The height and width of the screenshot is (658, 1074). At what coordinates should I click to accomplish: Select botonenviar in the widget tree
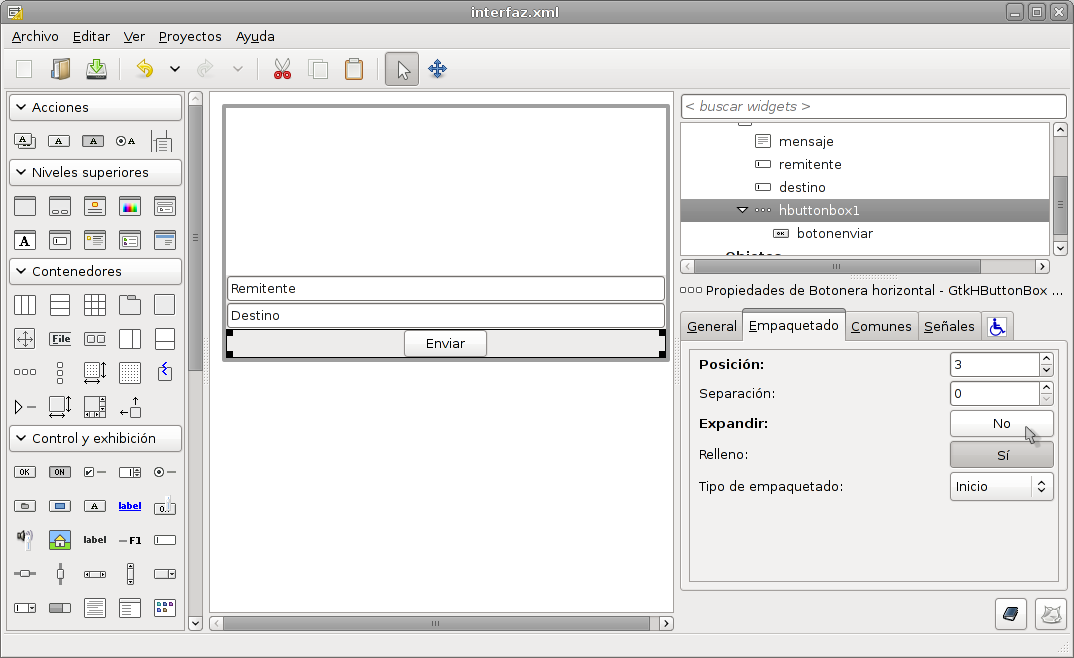tap(834, 233)
